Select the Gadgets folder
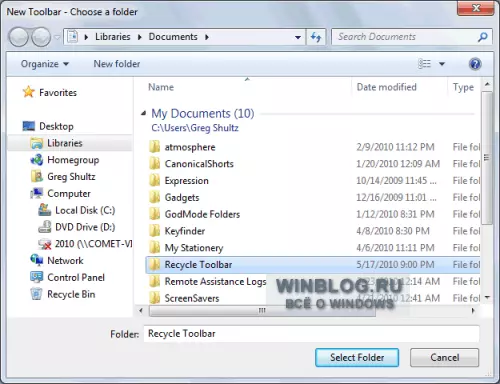This screenshot has width=500, height=384. tap(174, 197)
